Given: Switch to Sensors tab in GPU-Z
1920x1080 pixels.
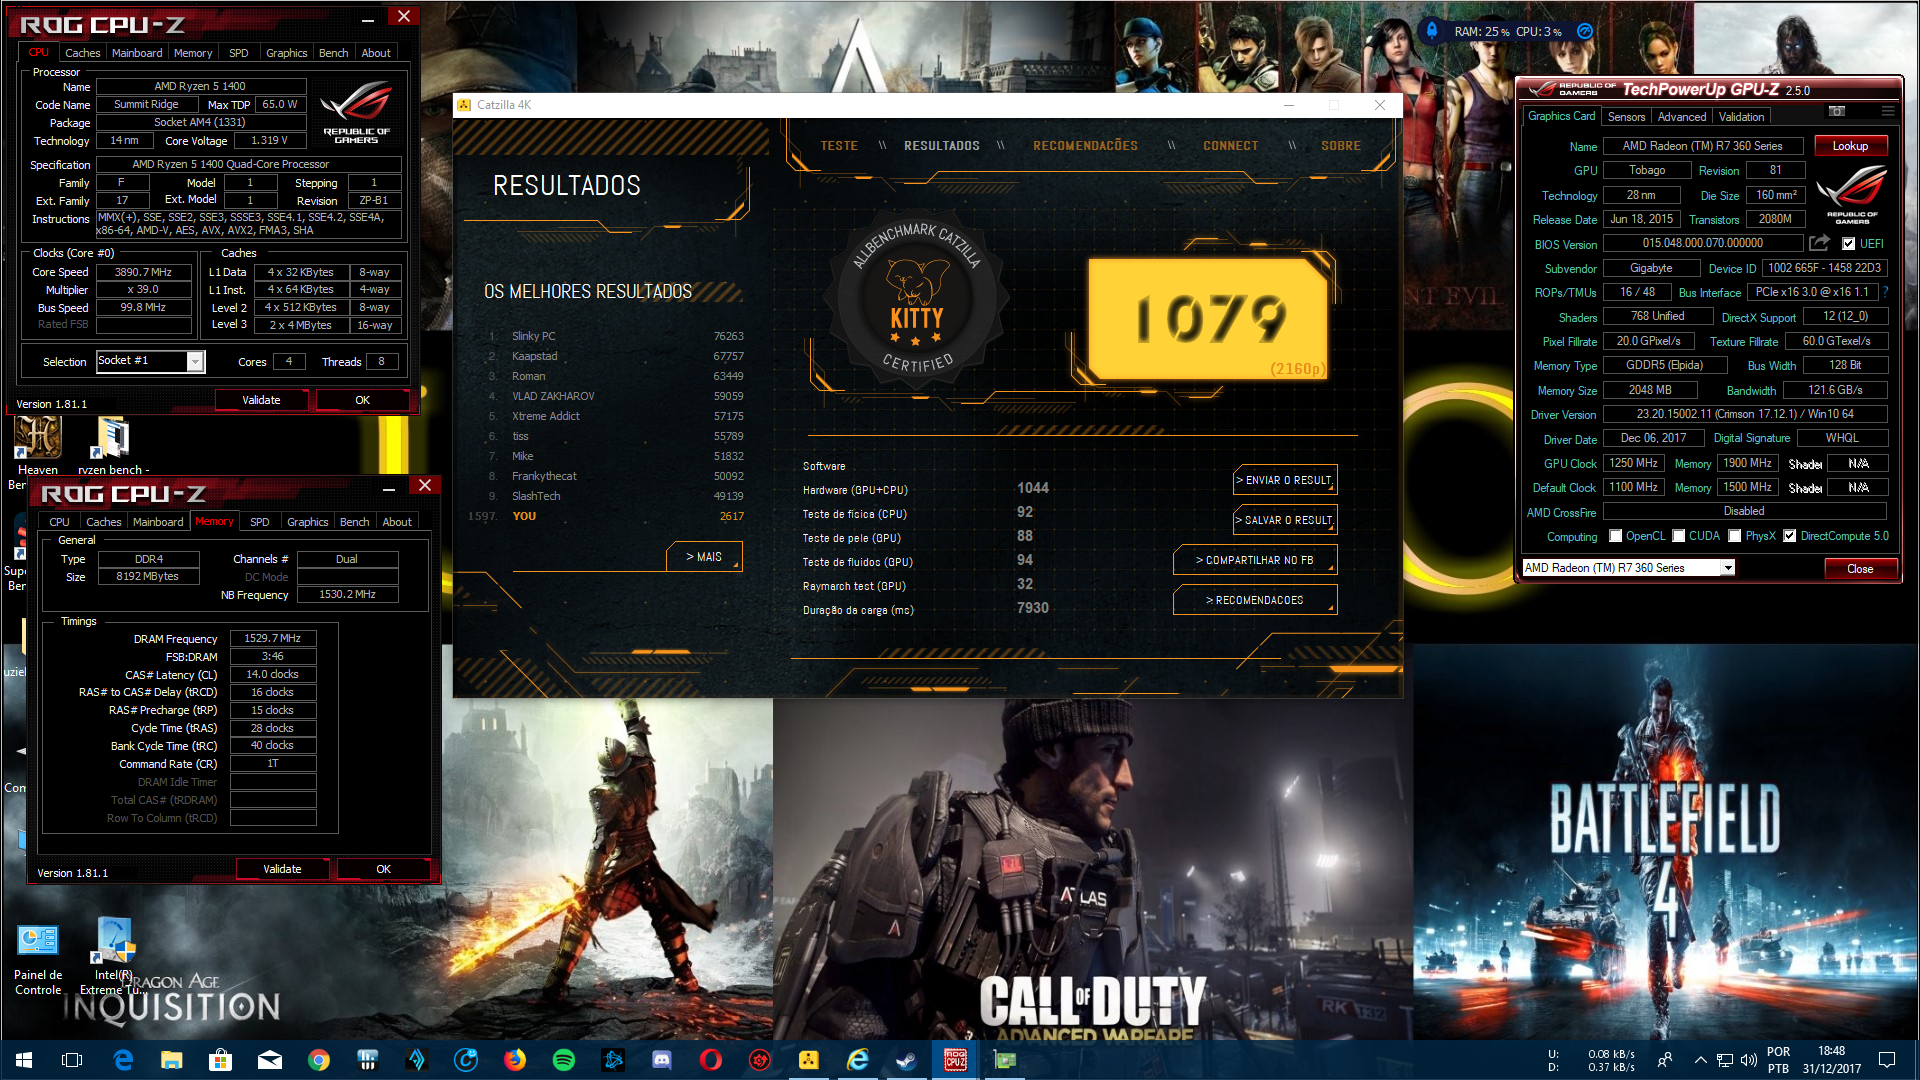Looking at the screenshot, I should pyautogui.click(x=1626, y=117).
